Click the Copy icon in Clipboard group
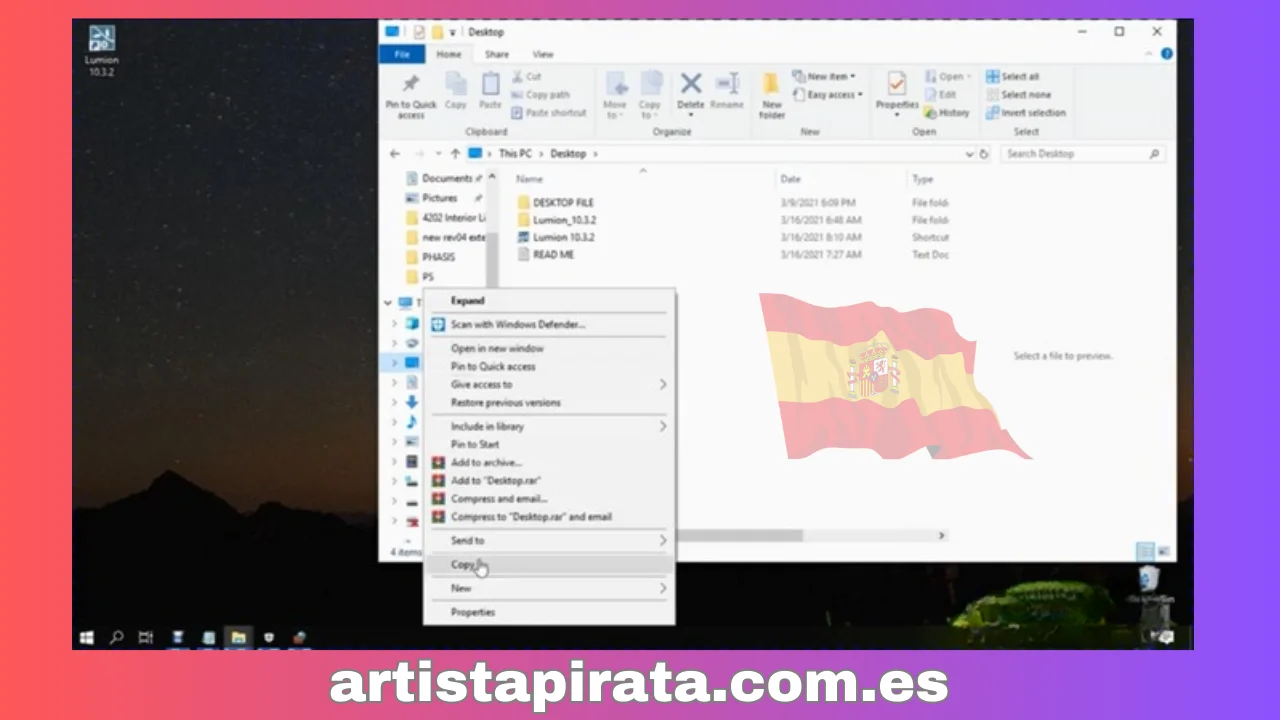The width and height of the screenshot is (1280, 720). pos(456,91)
